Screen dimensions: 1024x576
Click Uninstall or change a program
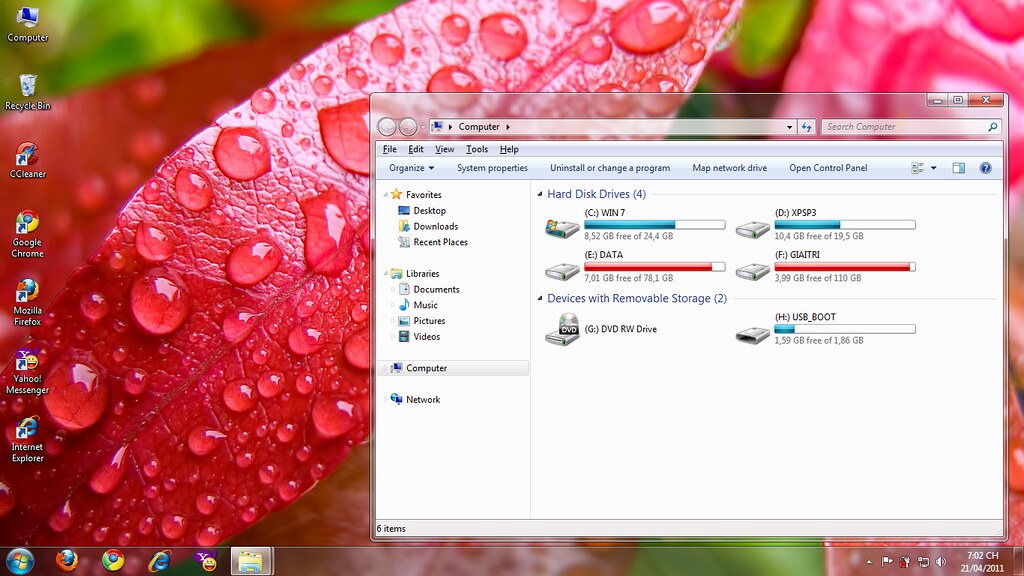point(609,168)
